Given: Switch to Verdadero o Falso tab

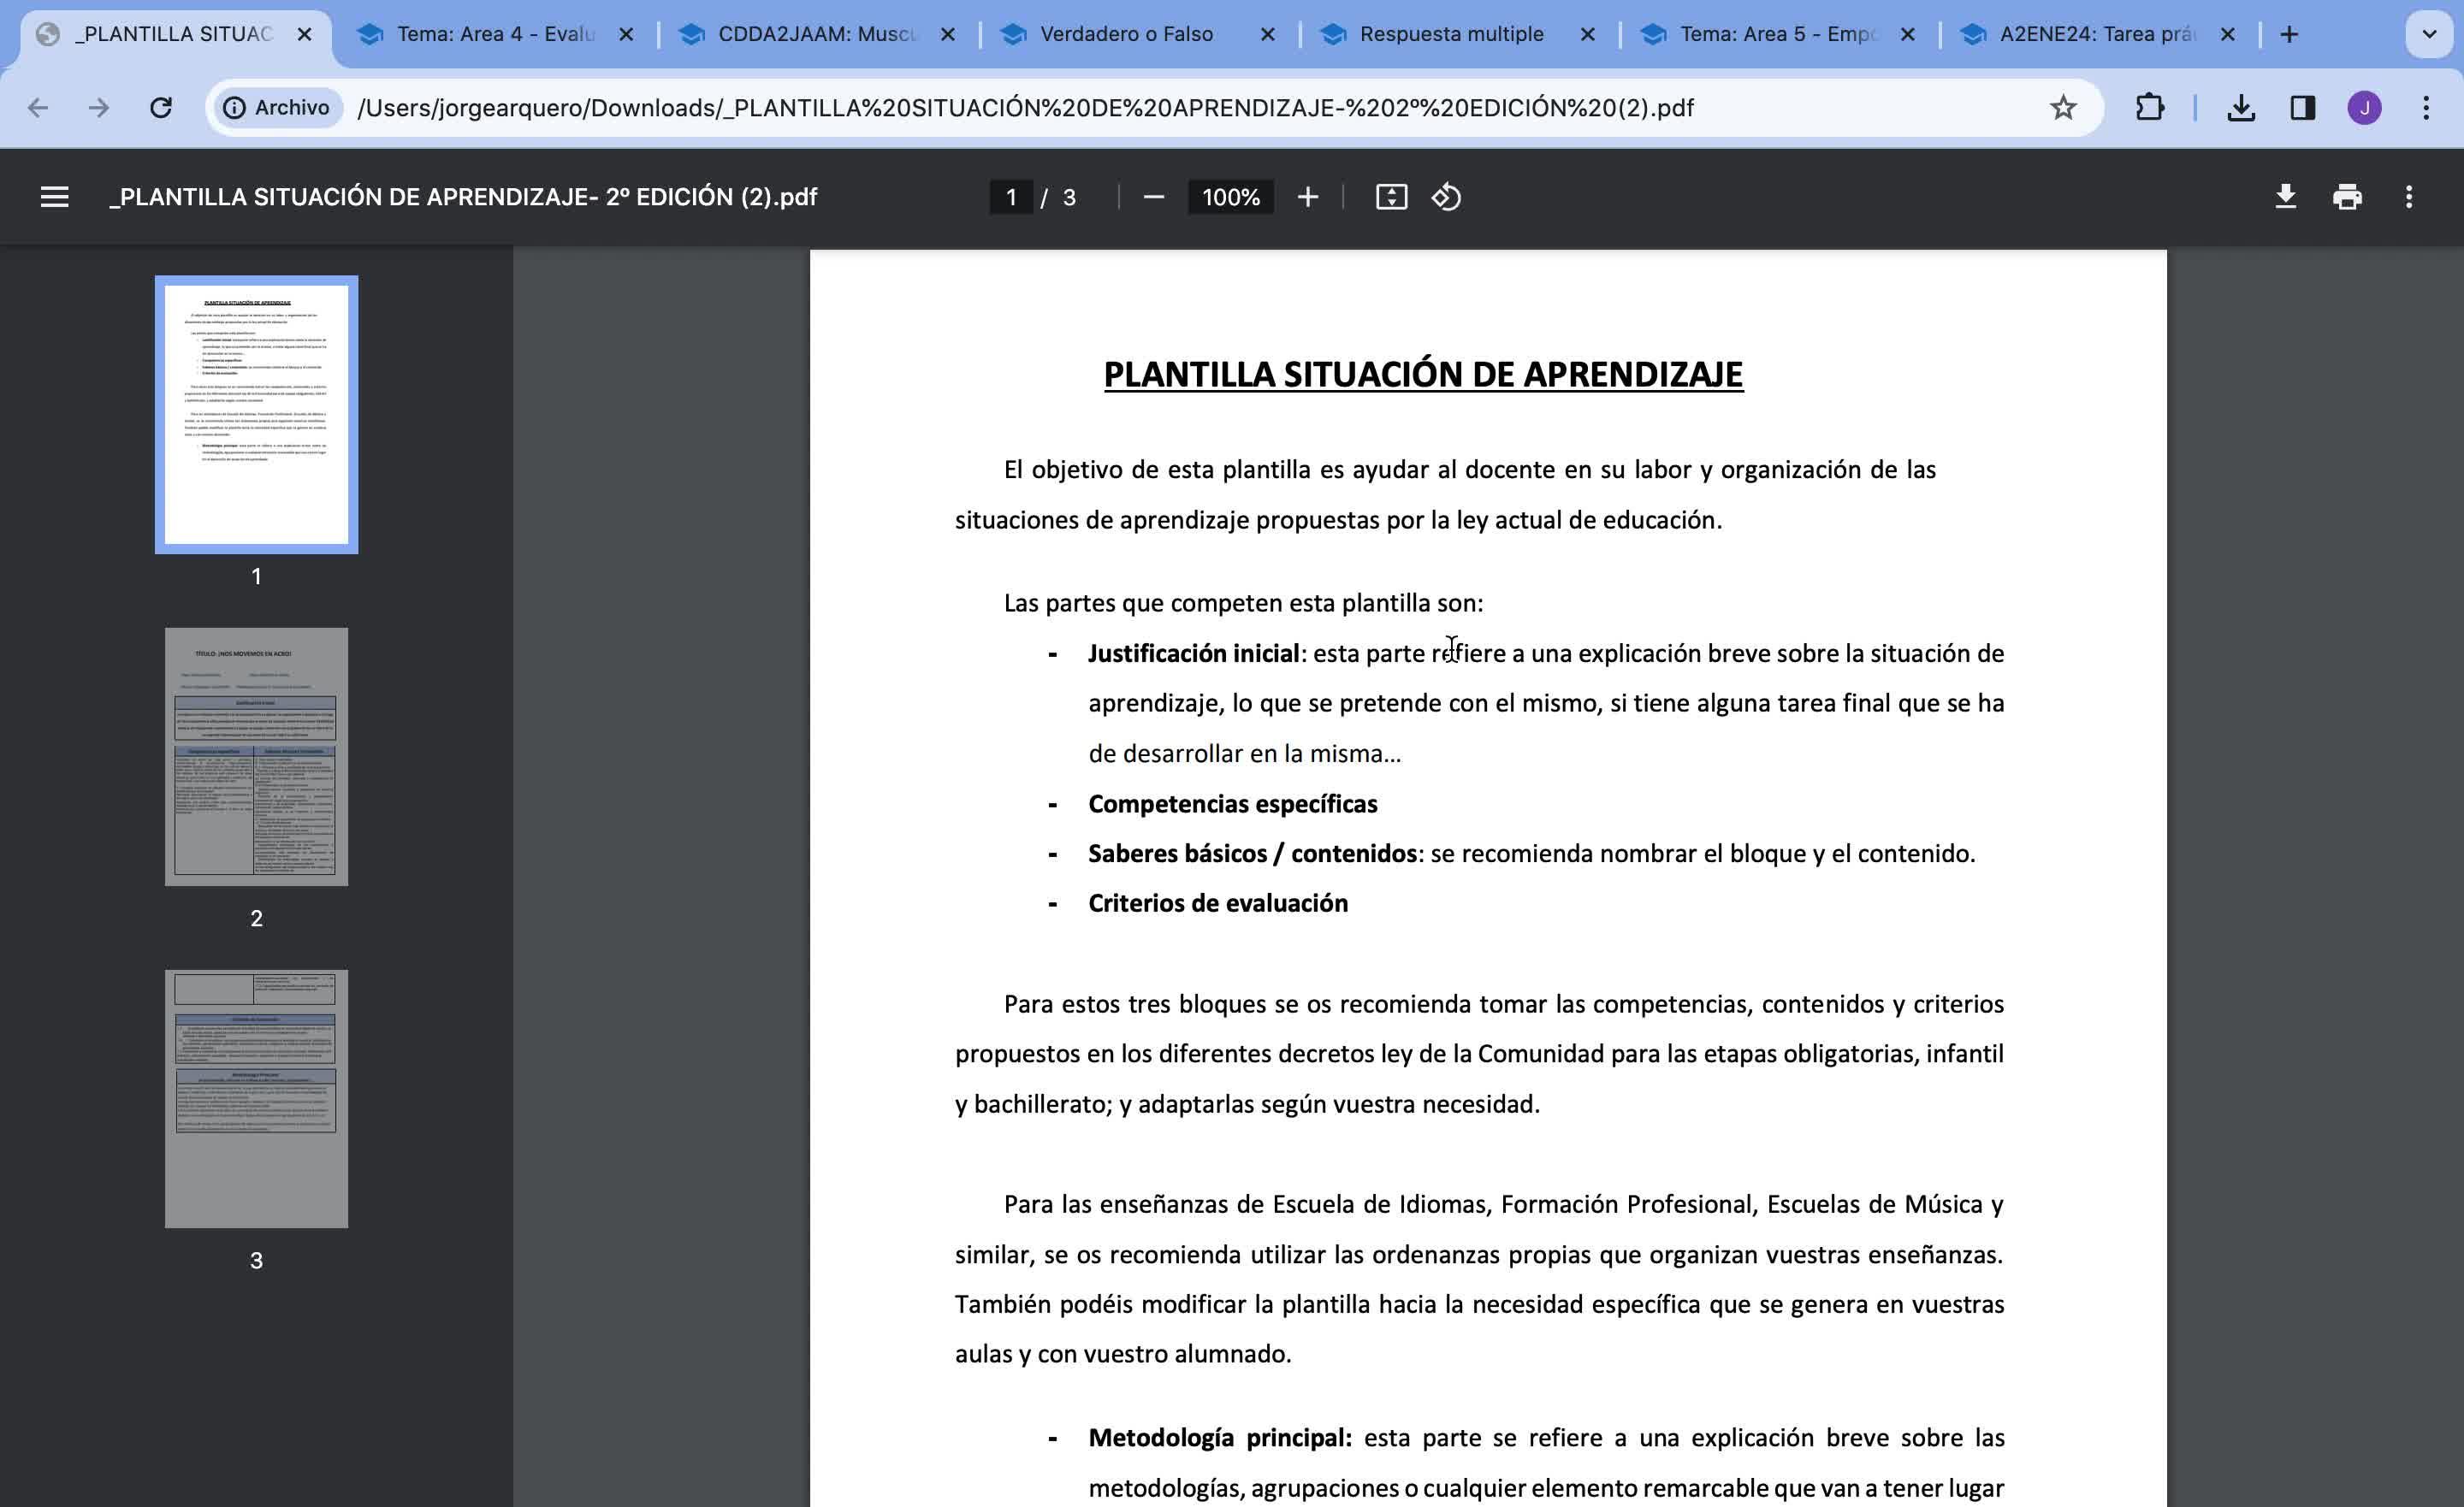Looking at the screenshot, I should (x=1125, y=34).
